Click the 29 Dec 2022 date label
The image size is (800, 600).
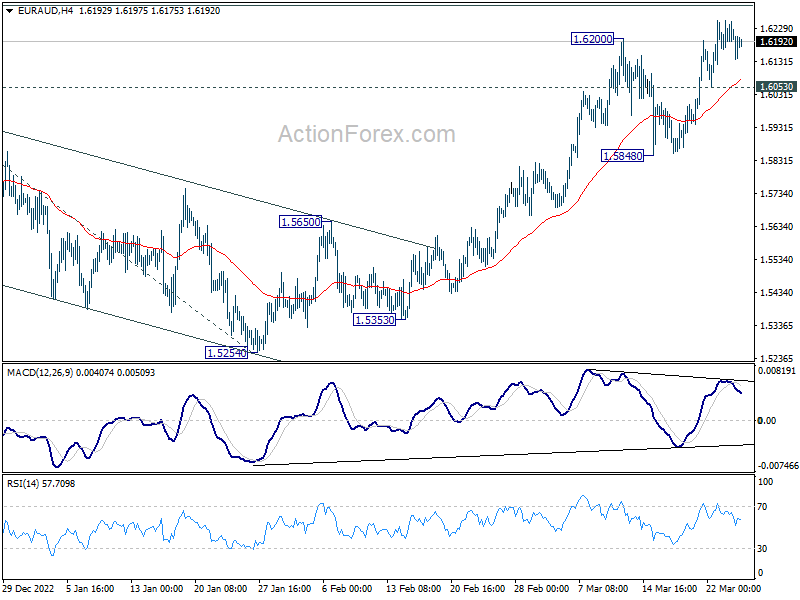click(x=28, y=588)
